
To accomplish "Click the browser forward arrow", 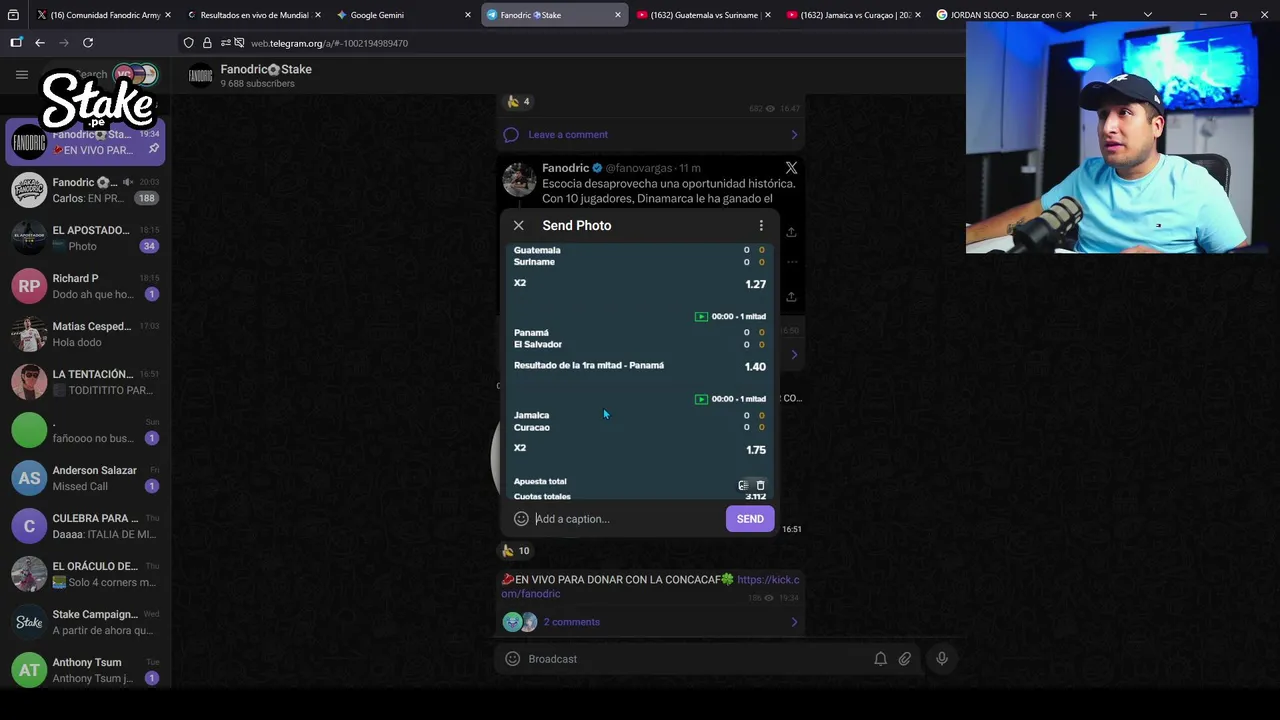I will (64, 43).
